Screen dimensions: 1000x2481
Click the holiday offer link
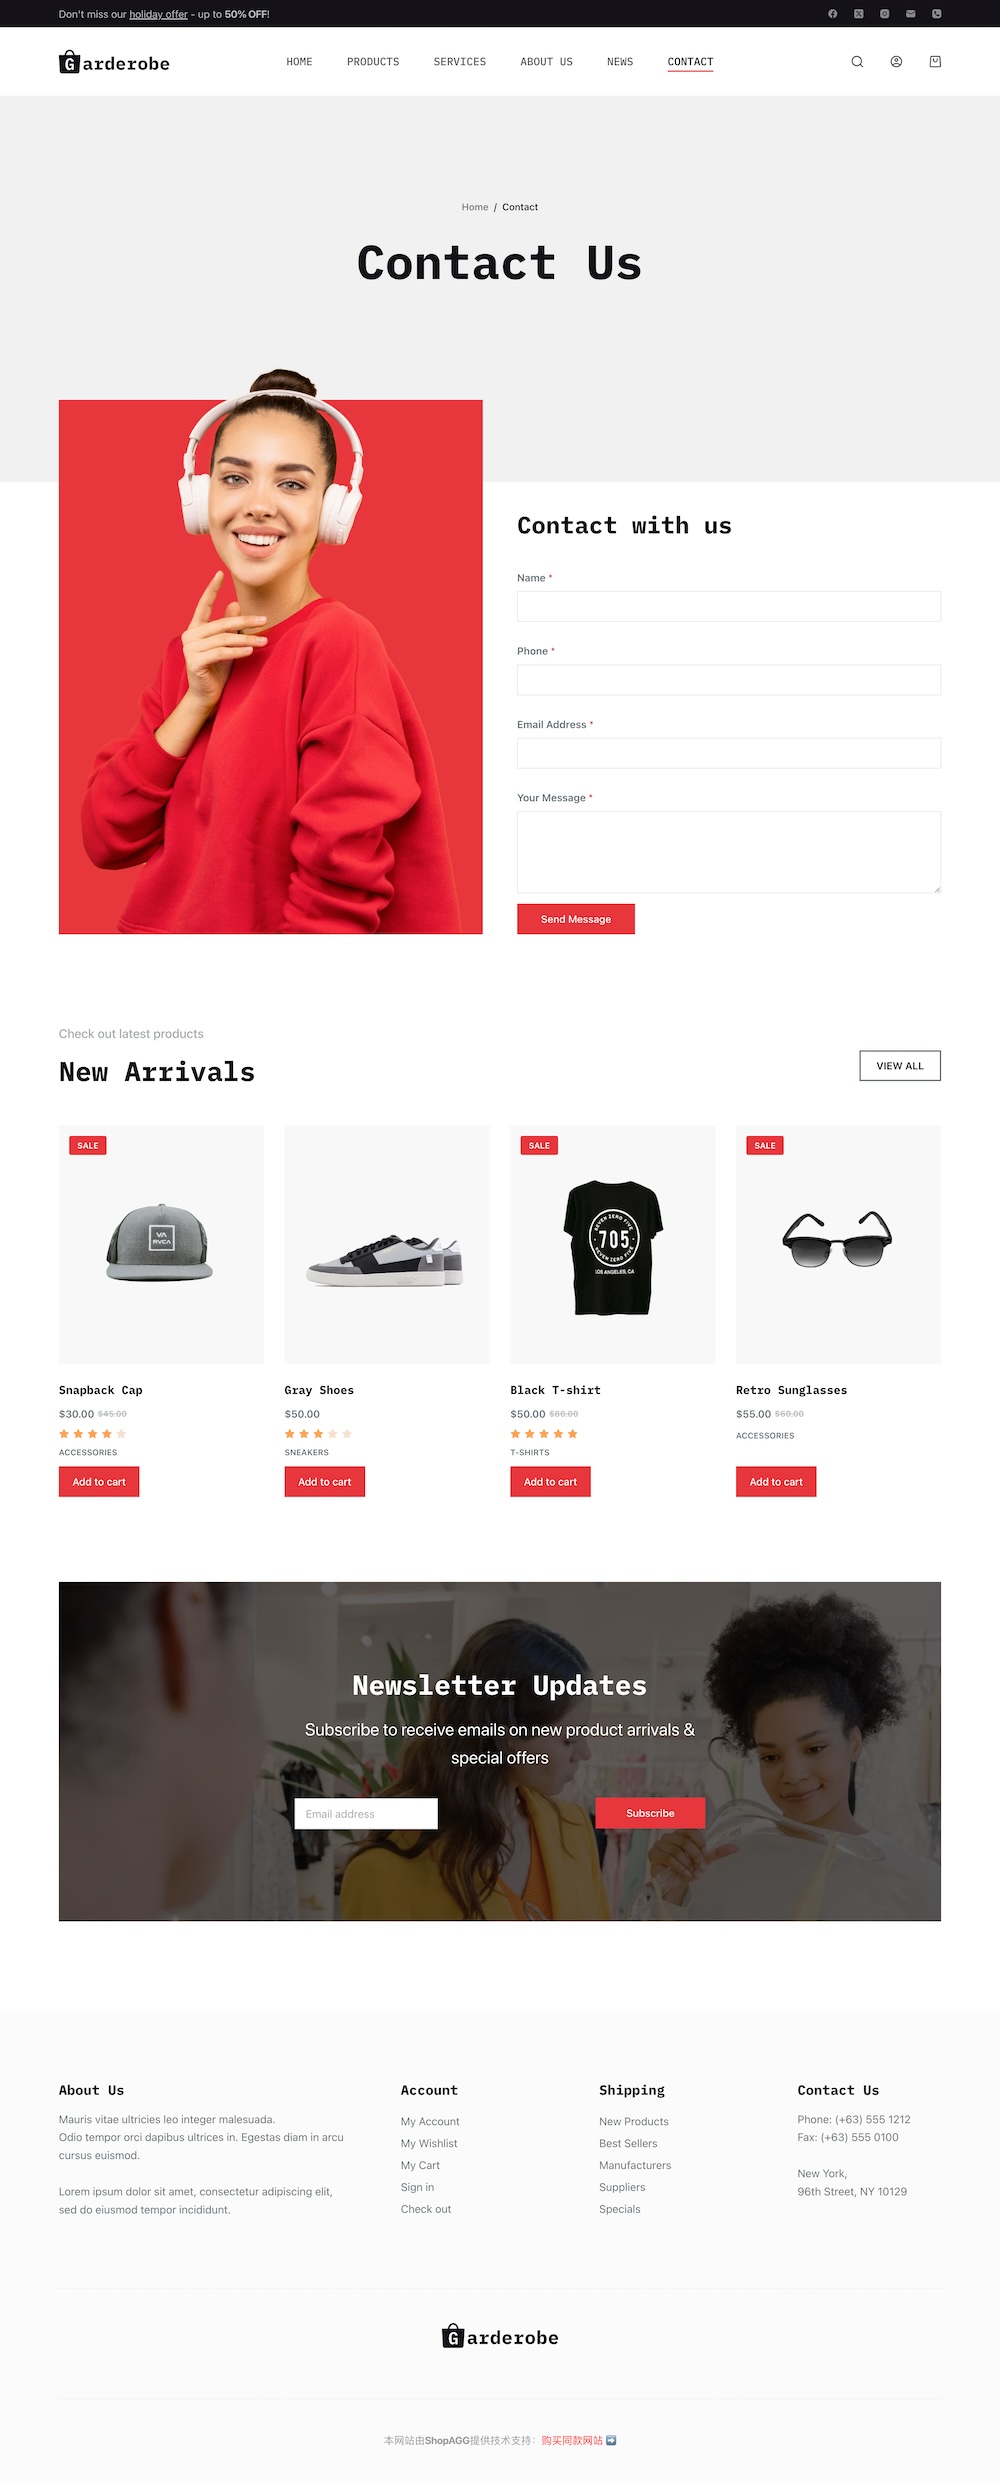tap(158, 14)
